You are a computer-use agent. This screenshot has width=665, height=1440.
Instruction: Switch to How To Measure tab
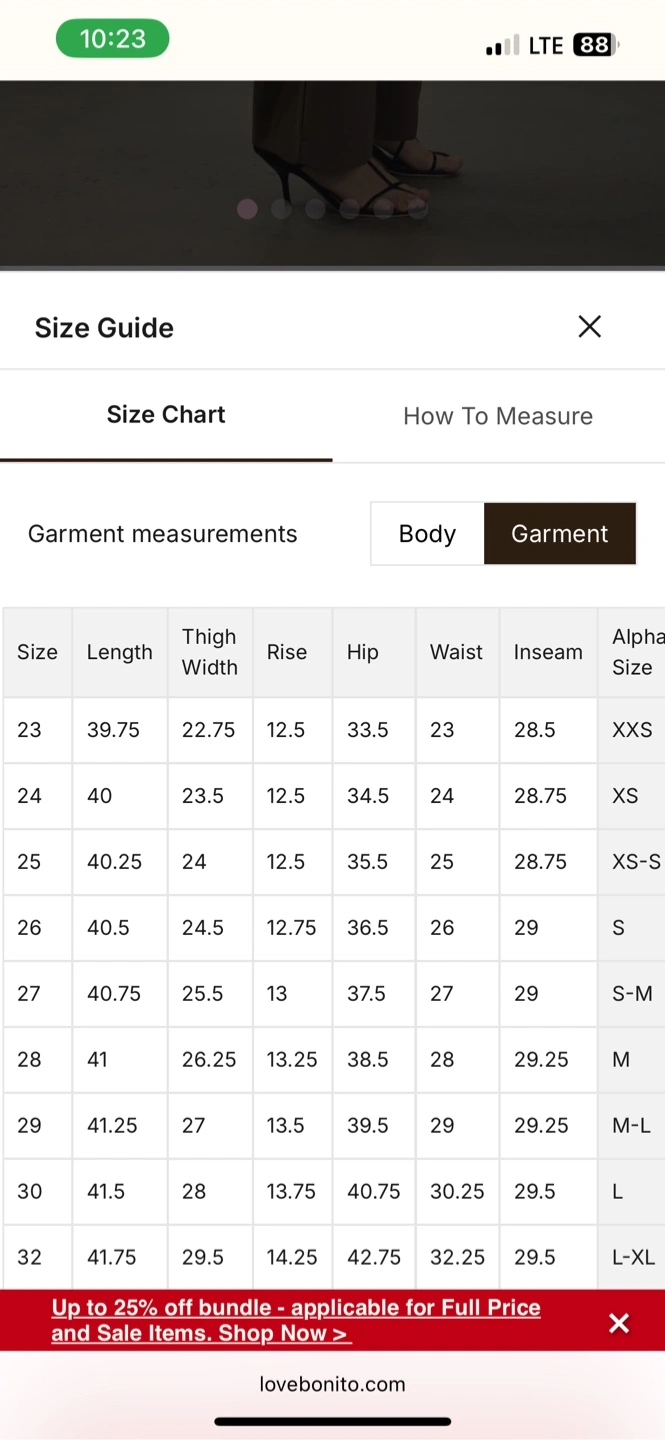[x=498, y=416]
